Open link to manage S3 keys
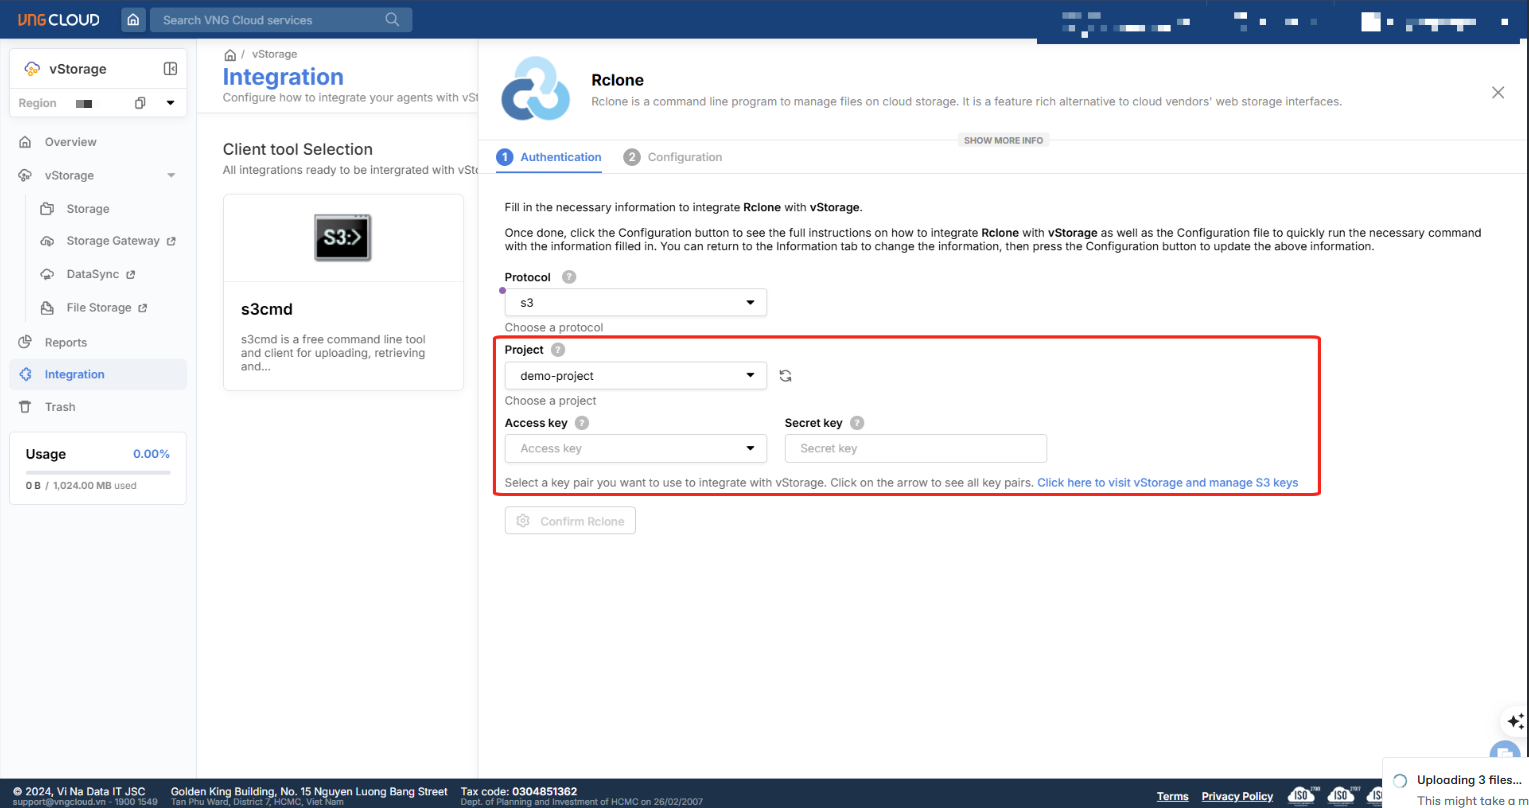 (1167, 483)
